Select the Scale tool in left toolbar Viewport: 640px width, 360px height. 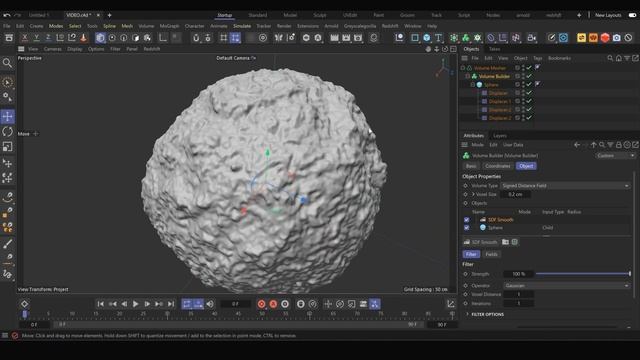pos(7,147)
